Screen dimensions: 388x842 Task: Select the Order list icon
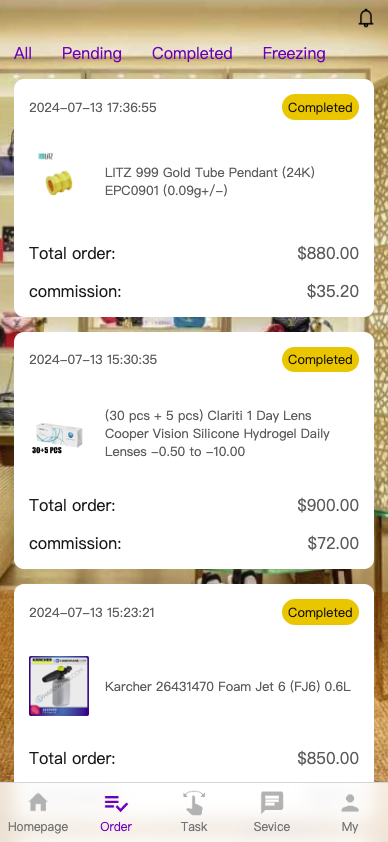tap(116, 803)
